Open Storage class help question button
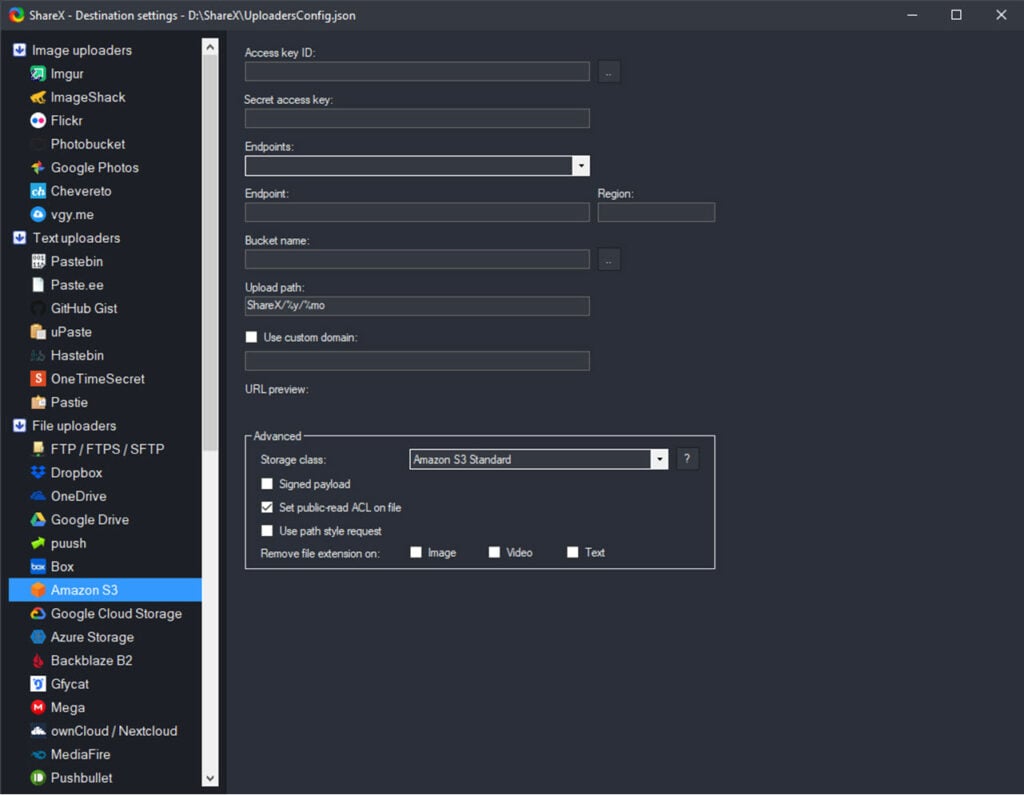Viewport: 1024px width, 795px height. [687, 459]
